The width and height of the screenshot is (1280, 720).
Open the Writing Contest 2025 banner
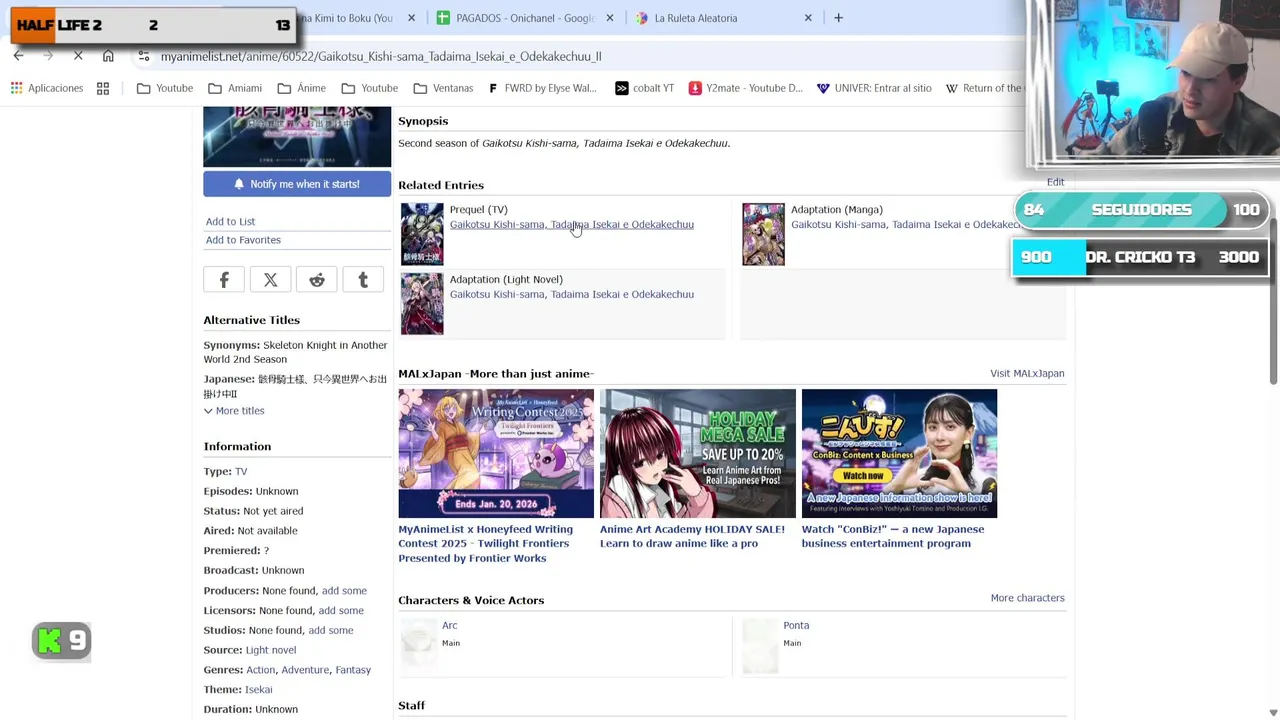point(496,453)
